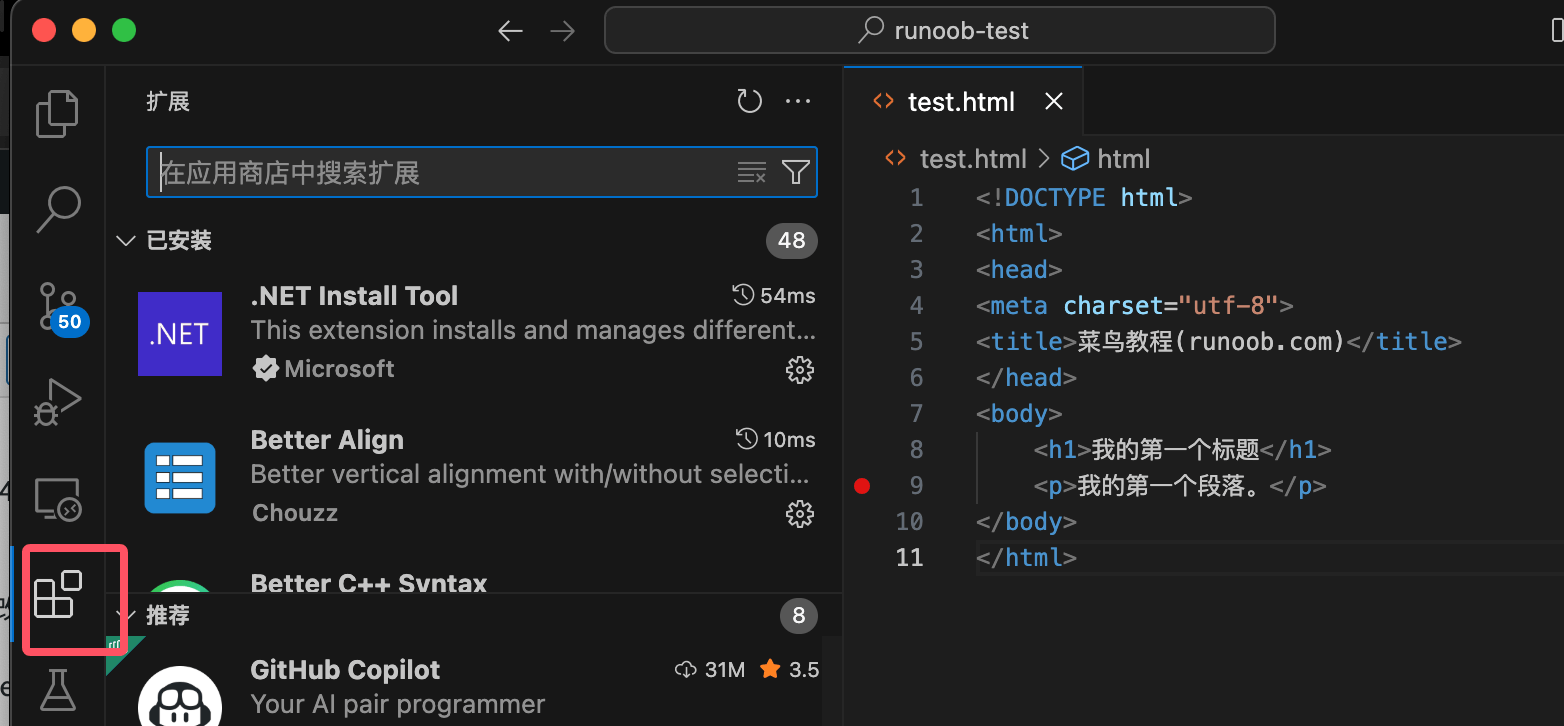Filter extensions using the funnel icon
Screen dimensions: 1564x726
(795, 173)
